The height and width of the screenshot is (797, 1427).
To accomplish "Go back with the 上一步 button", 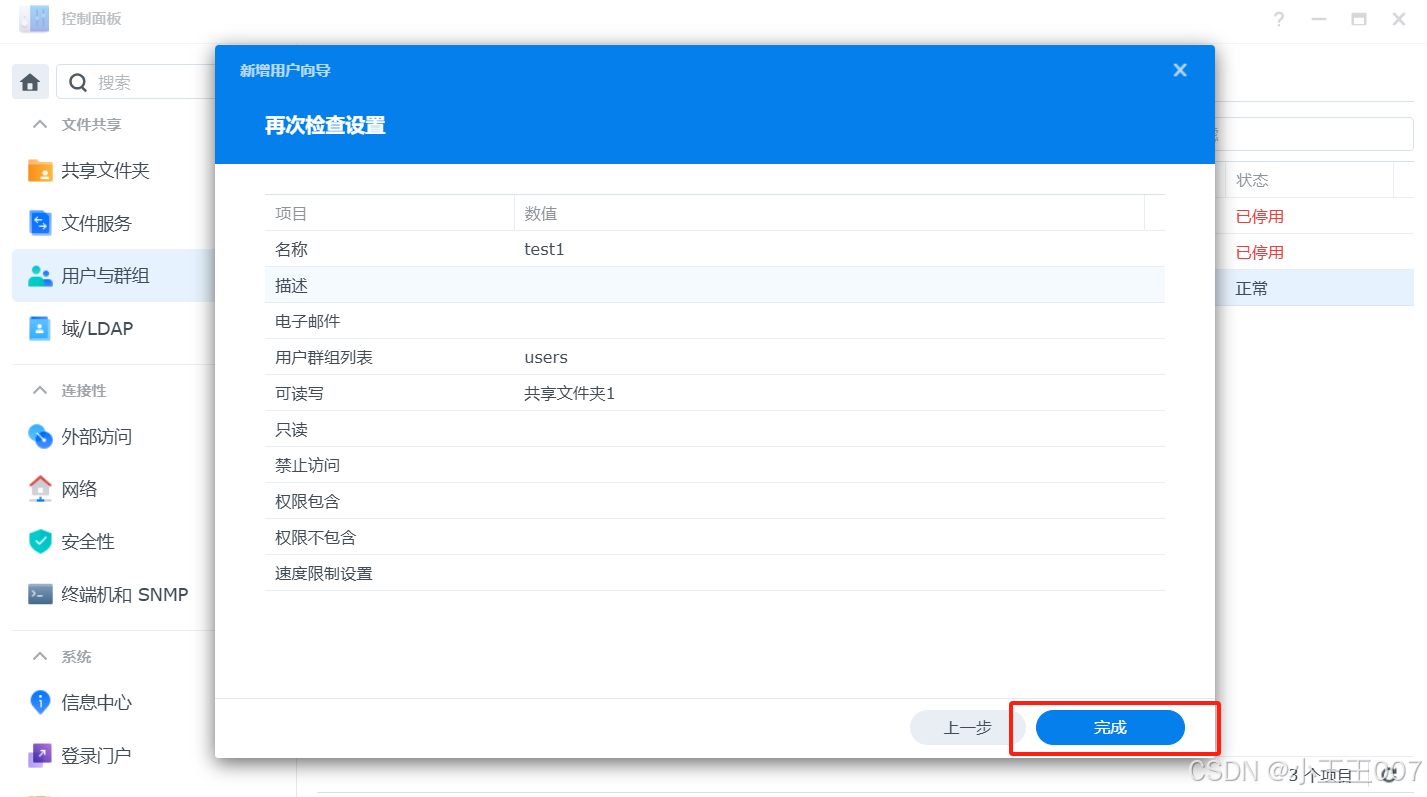I will click(967, 727).
